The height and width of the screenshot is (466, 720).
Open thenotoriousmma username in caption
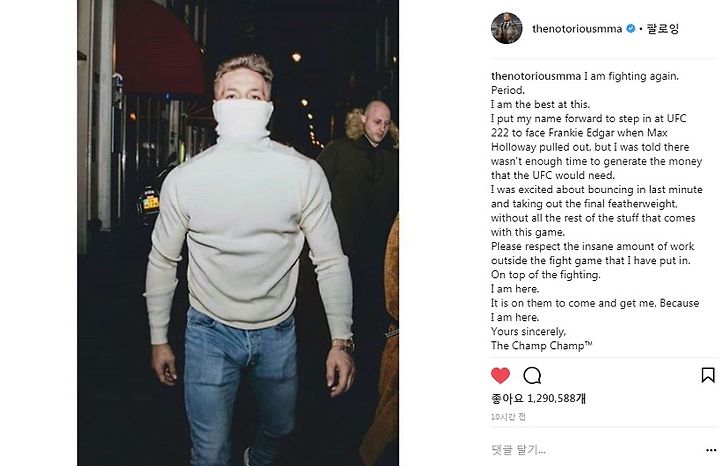(x=536, y=76)
